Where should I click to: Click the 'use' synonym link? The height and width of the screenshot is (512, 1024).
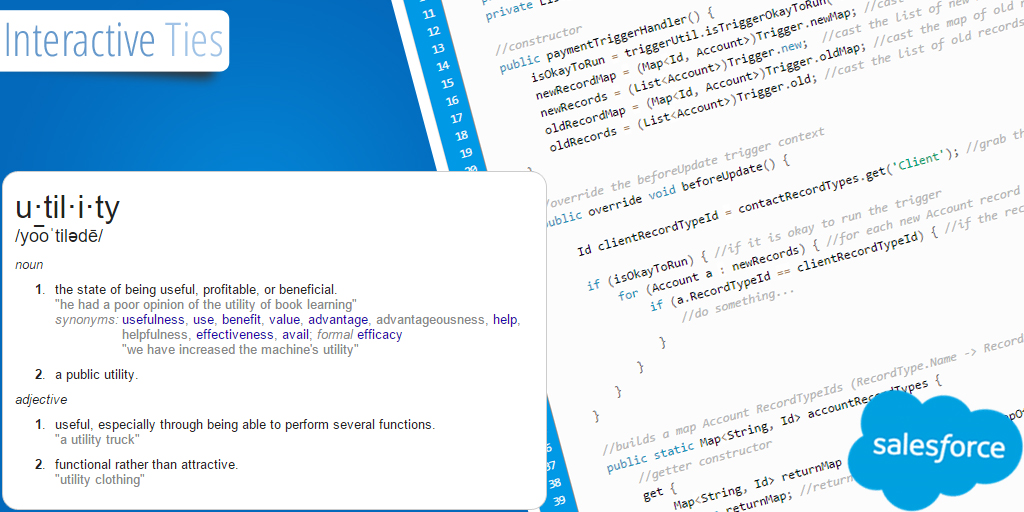click(x=203, y=320)
